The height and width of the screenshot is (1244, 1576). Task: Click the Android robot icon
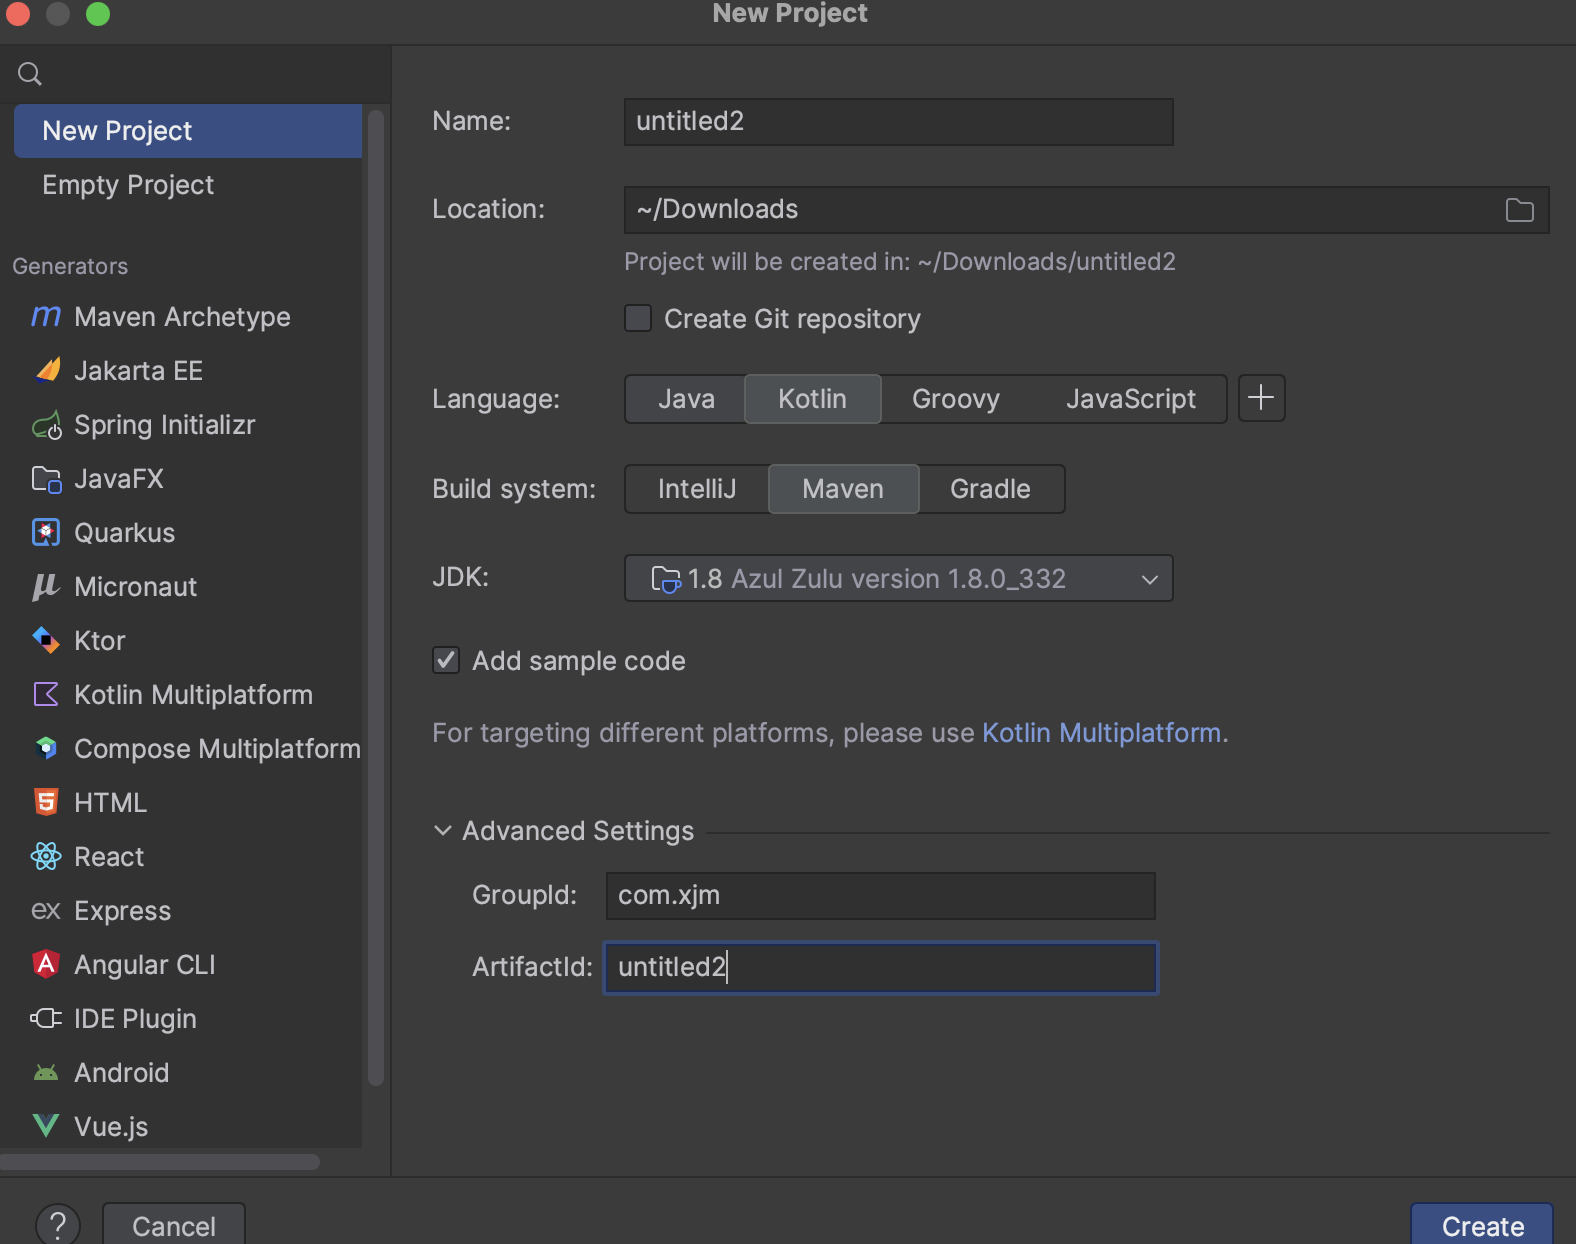[x=46, y=1073]
